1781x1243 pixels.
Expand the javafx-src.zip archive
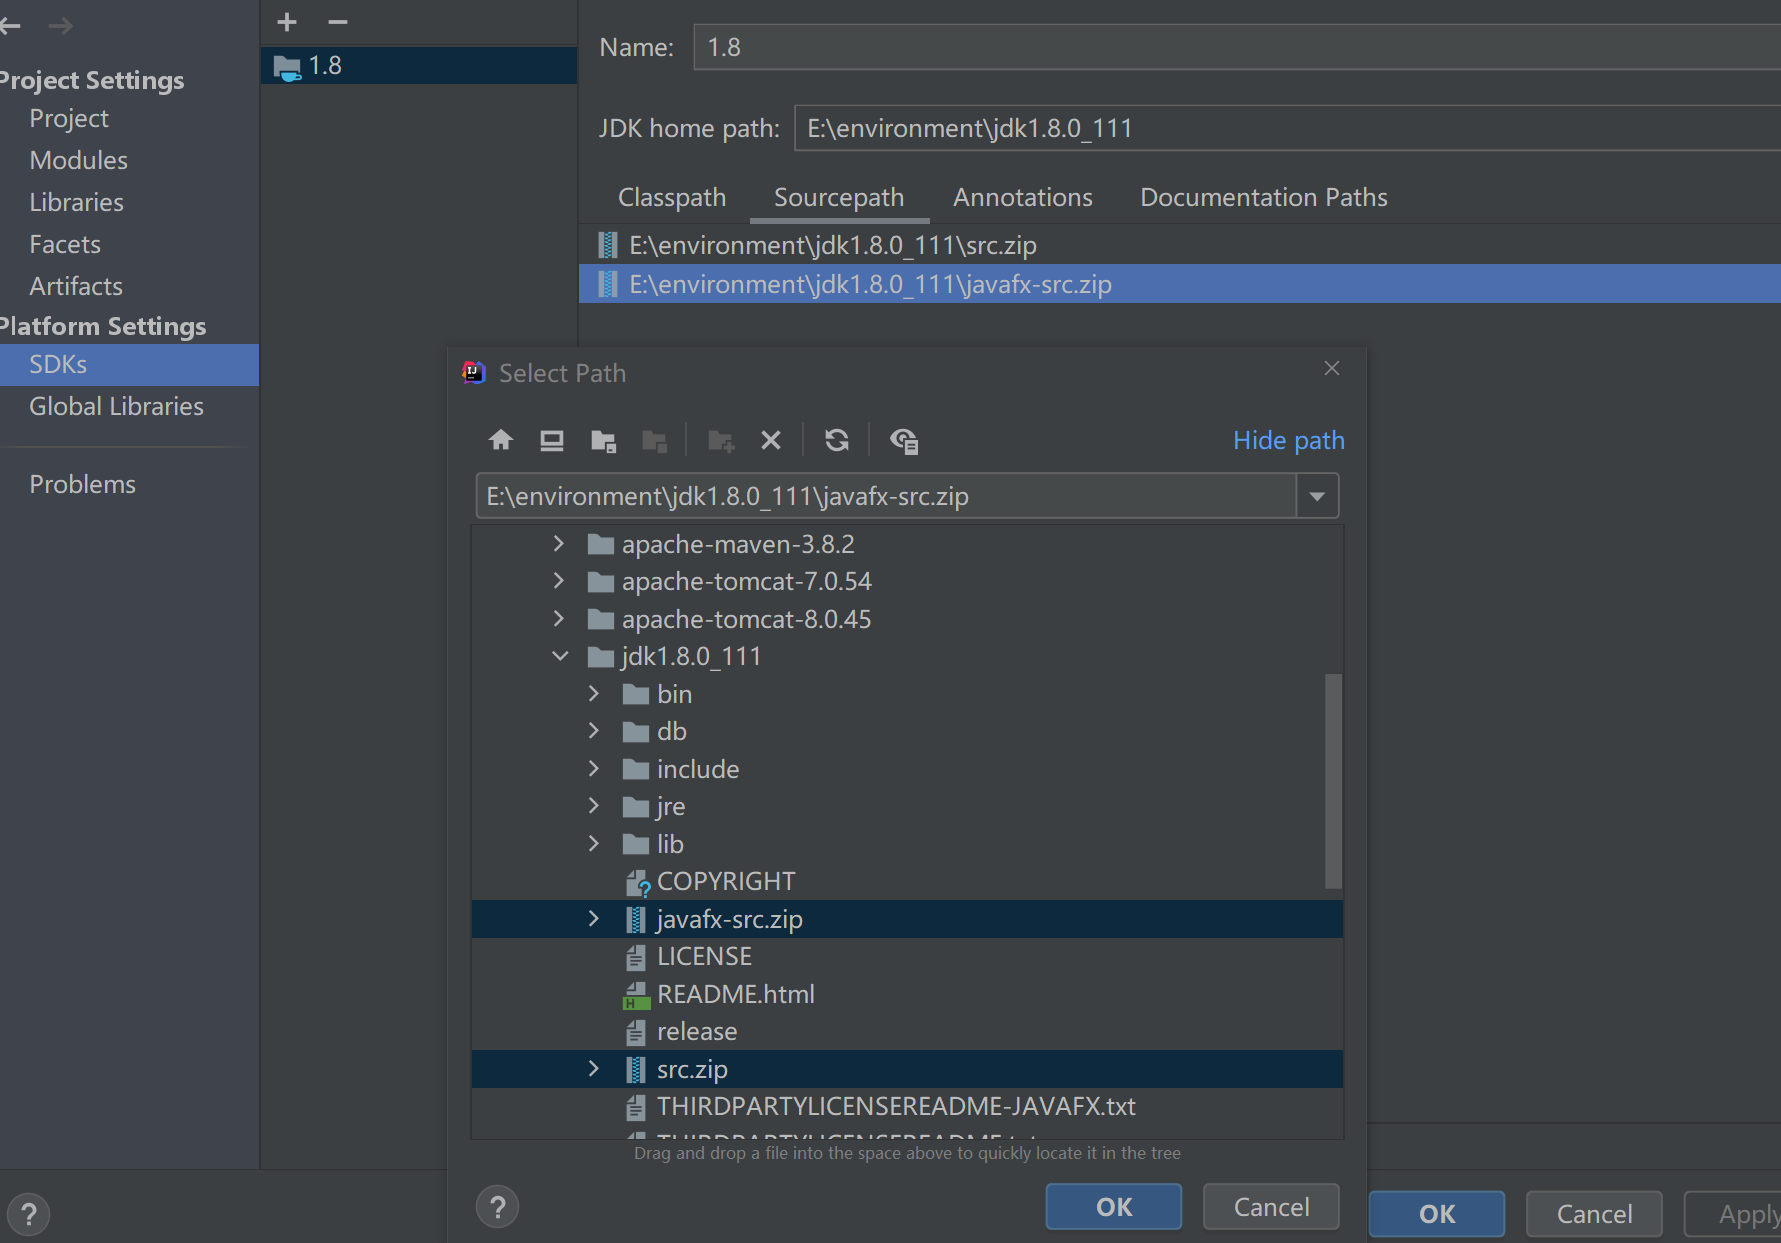pyautogui.click(x=594, y=919)
